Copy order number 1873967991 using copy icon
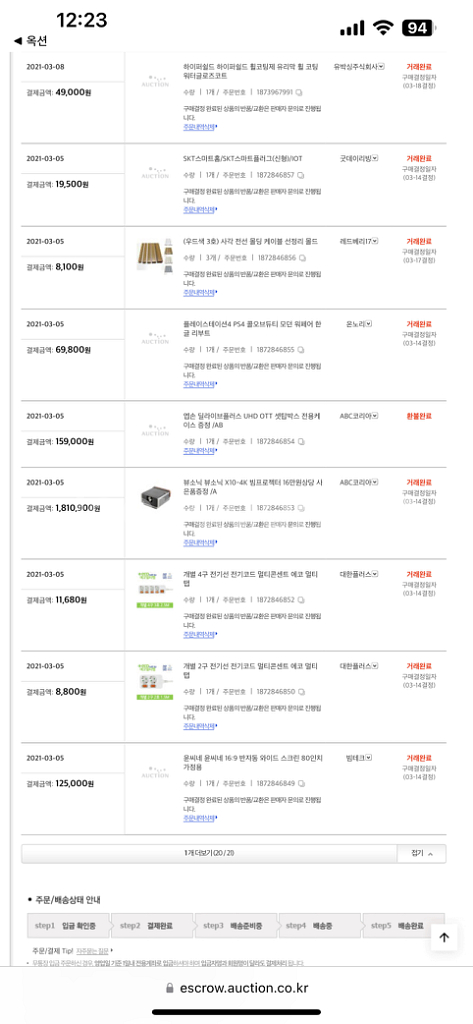The image size is (473, 1024). [299, 92]
